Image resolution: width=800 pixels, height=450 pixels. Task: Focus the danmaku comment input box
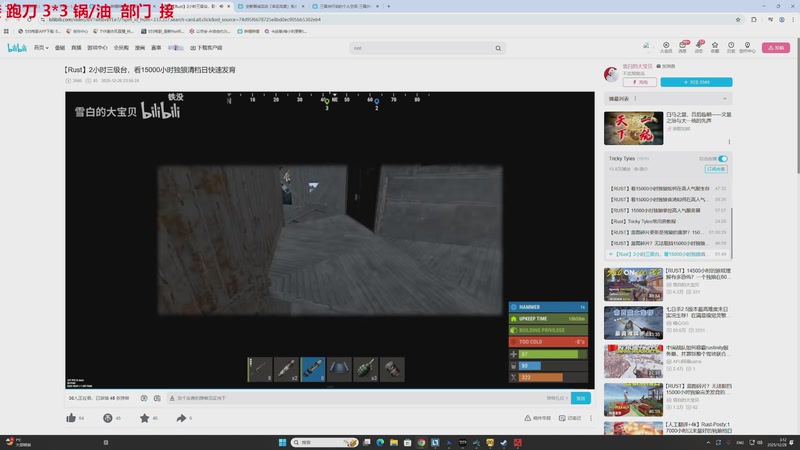[357, 398]
